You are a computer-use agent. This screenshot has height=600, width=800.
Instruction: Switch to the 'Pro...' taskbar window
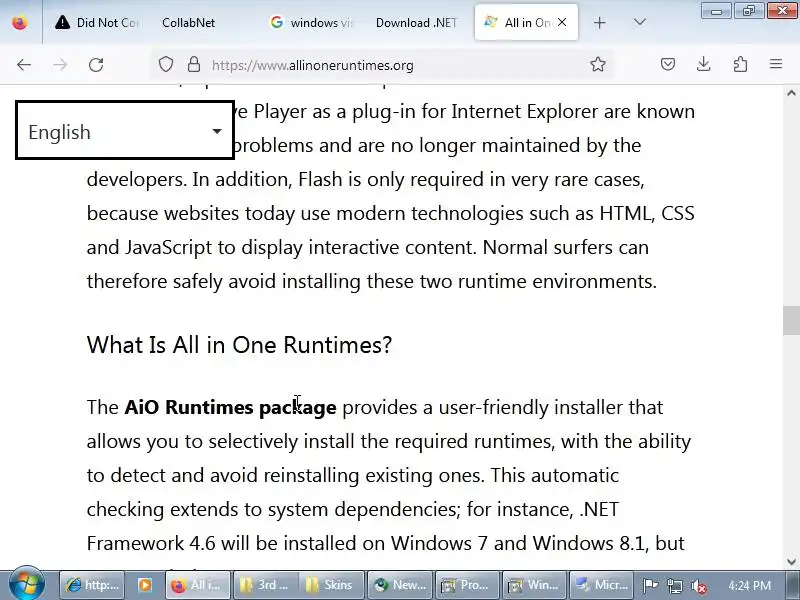coord(467,585)
